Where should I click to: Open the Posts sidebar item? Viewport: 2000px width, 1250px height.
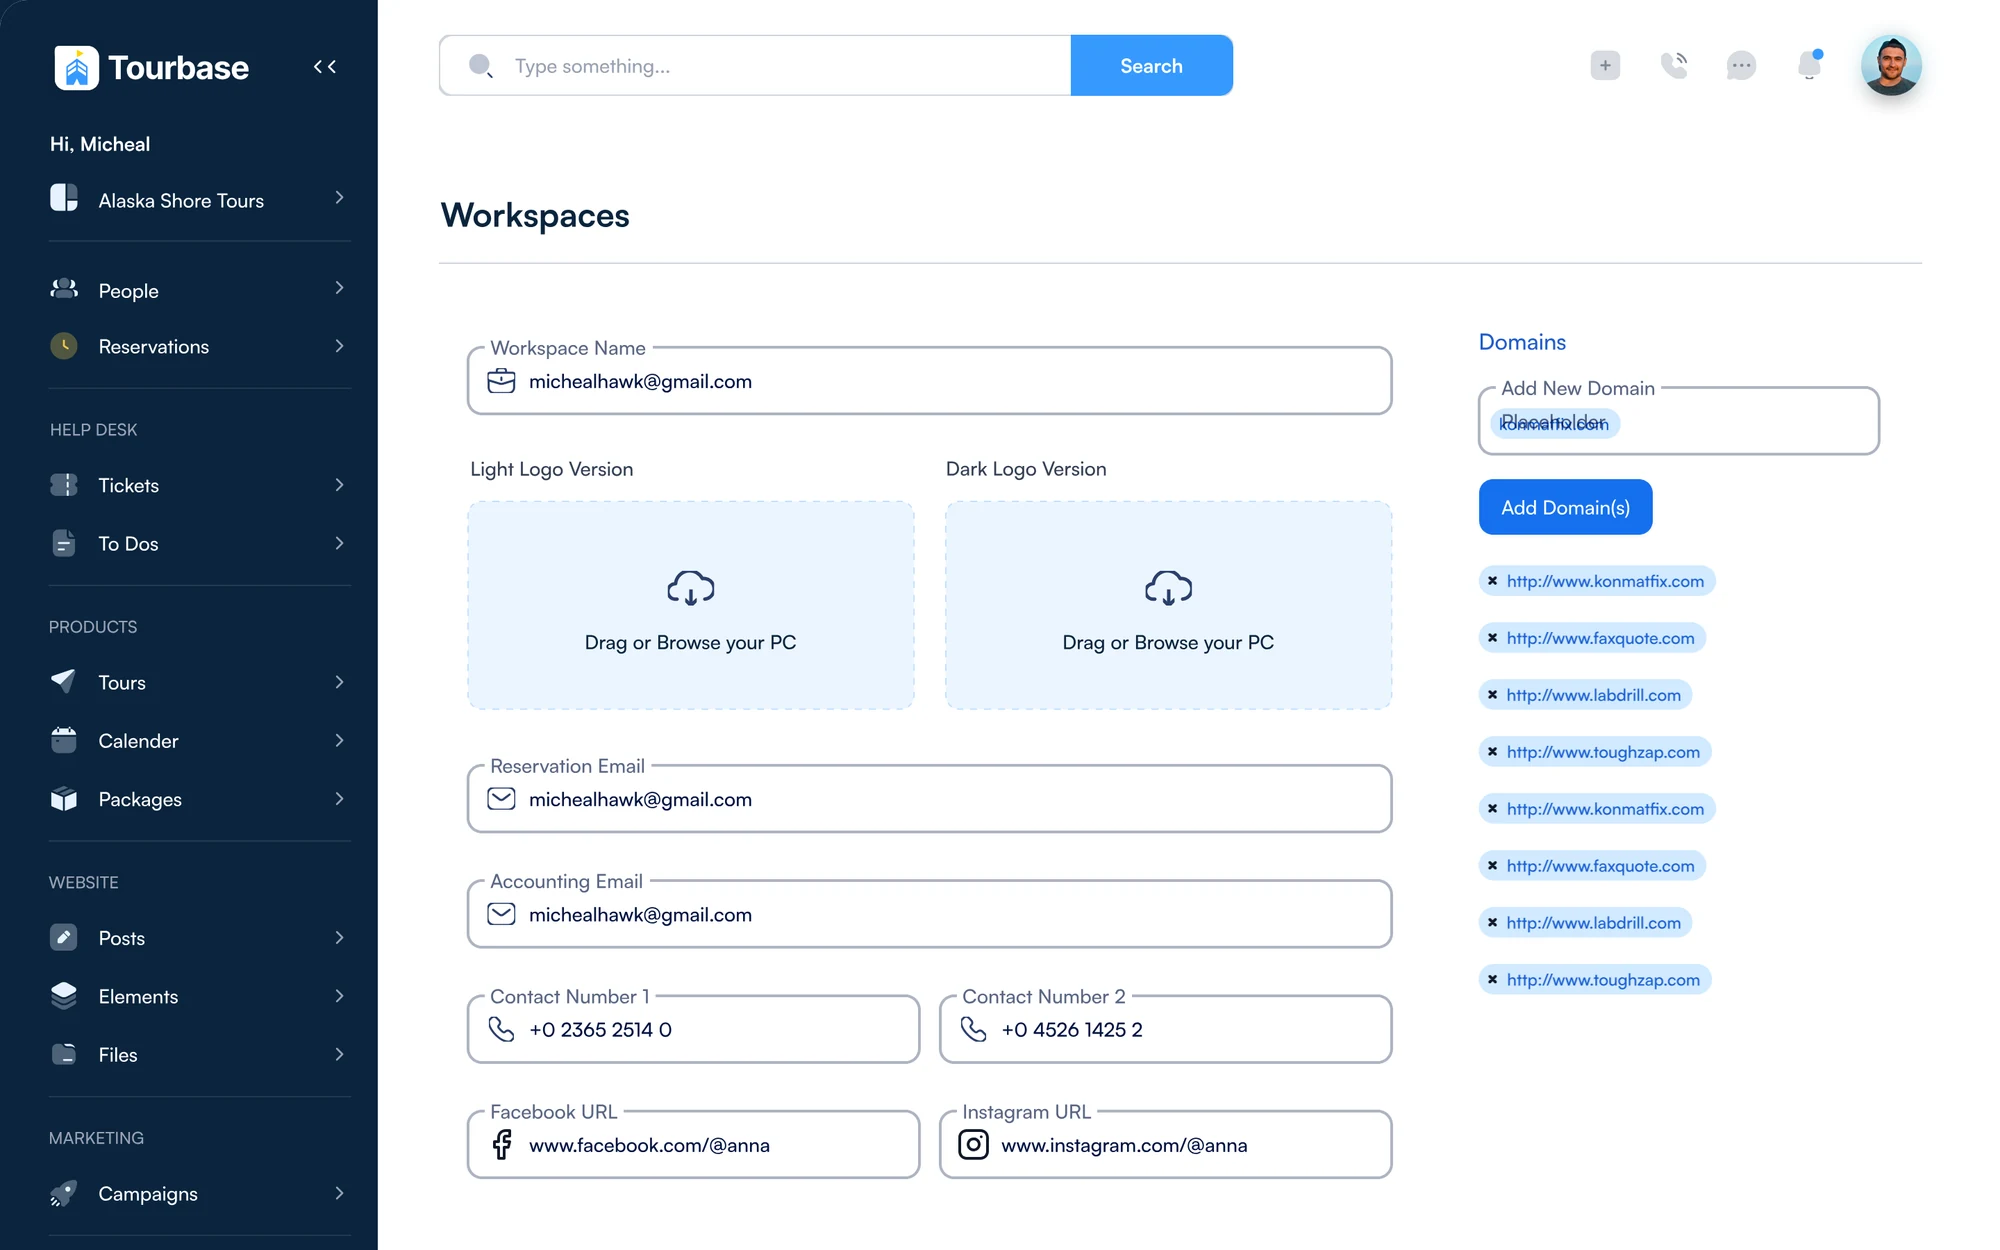(x=199, y=938)
